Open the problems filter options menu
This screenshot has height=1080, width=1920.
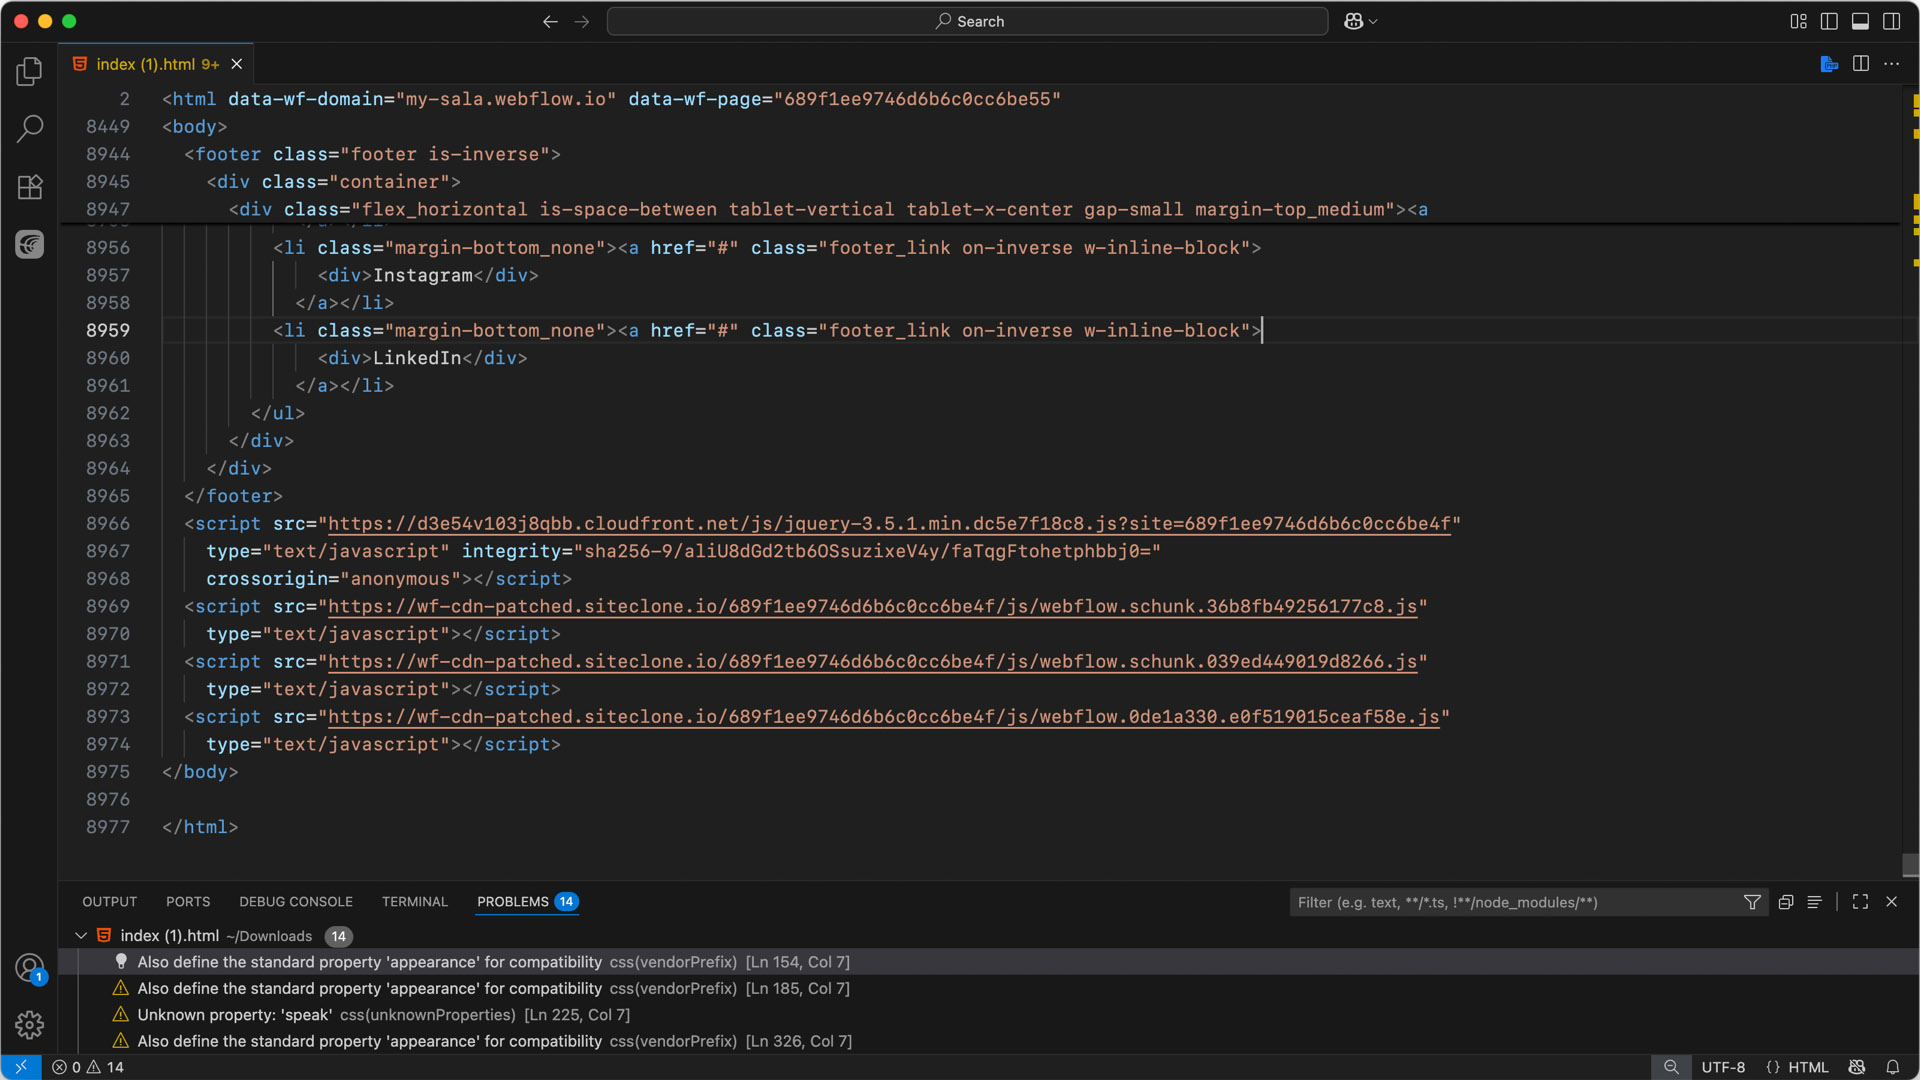1752,902
